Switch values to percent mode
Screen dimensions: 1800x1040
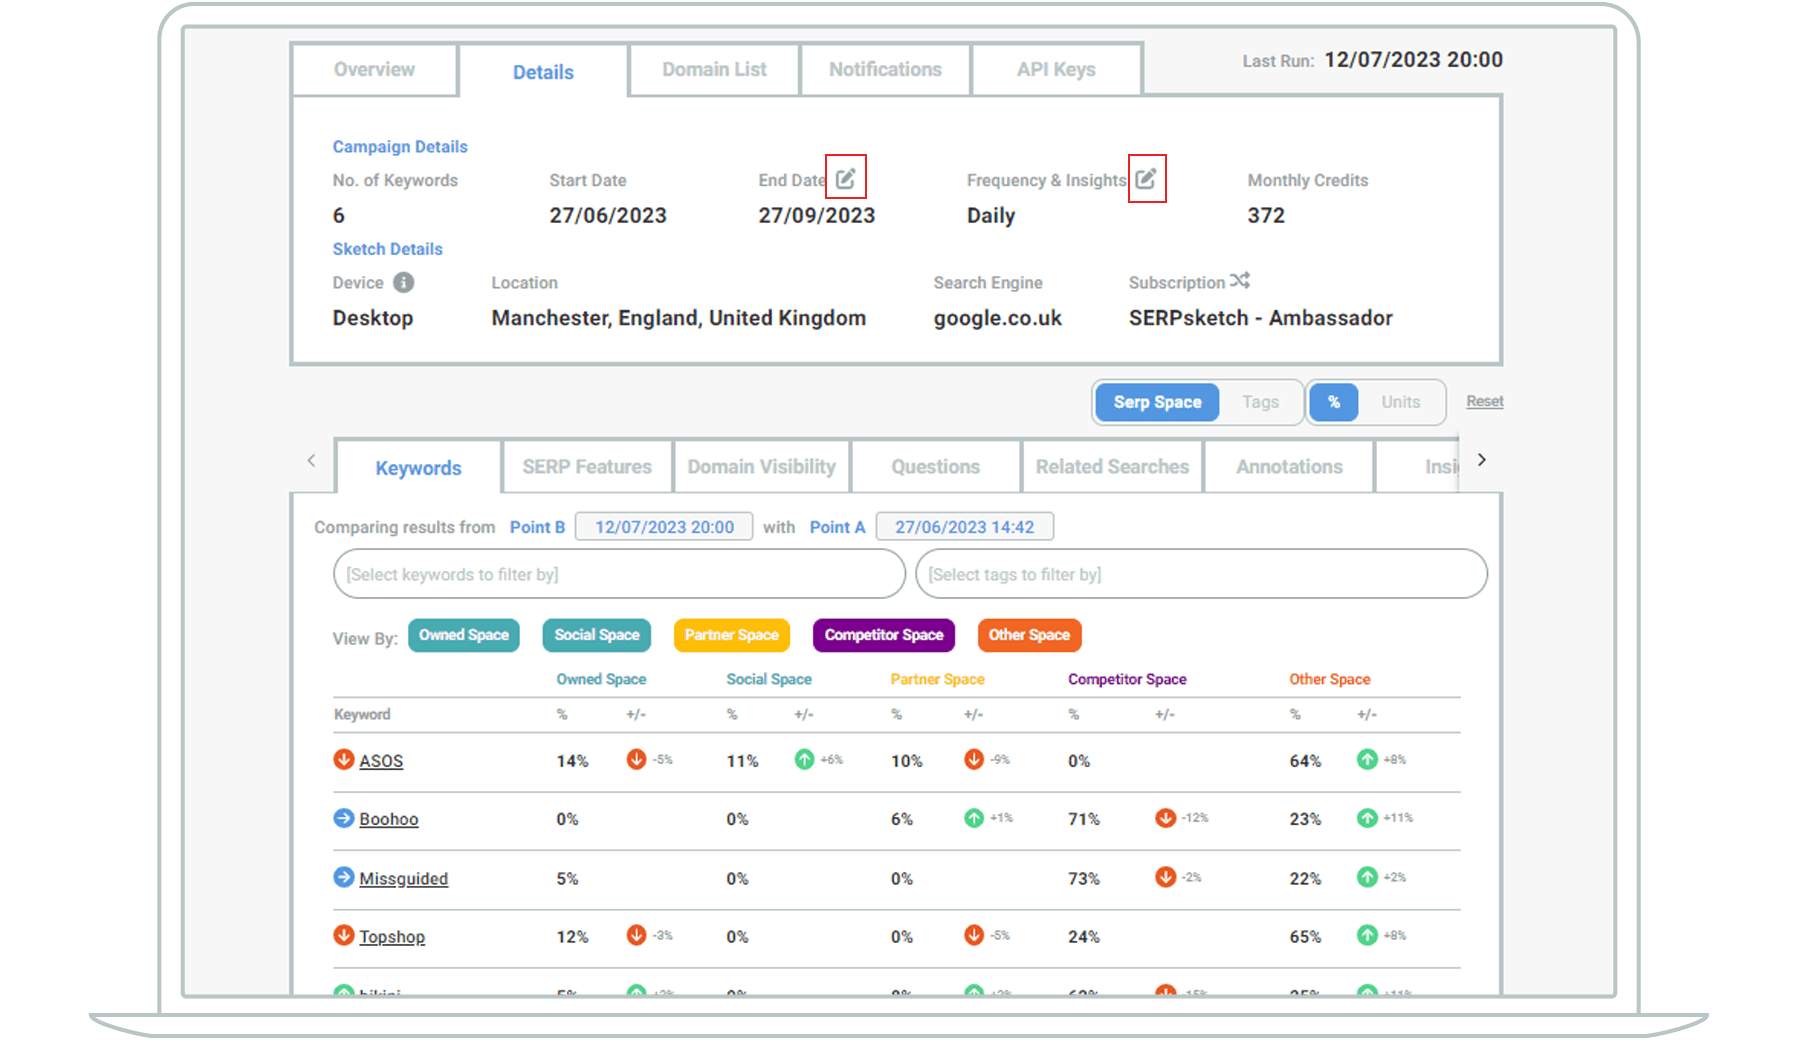pyautogui.click(x=1333, y=402)
